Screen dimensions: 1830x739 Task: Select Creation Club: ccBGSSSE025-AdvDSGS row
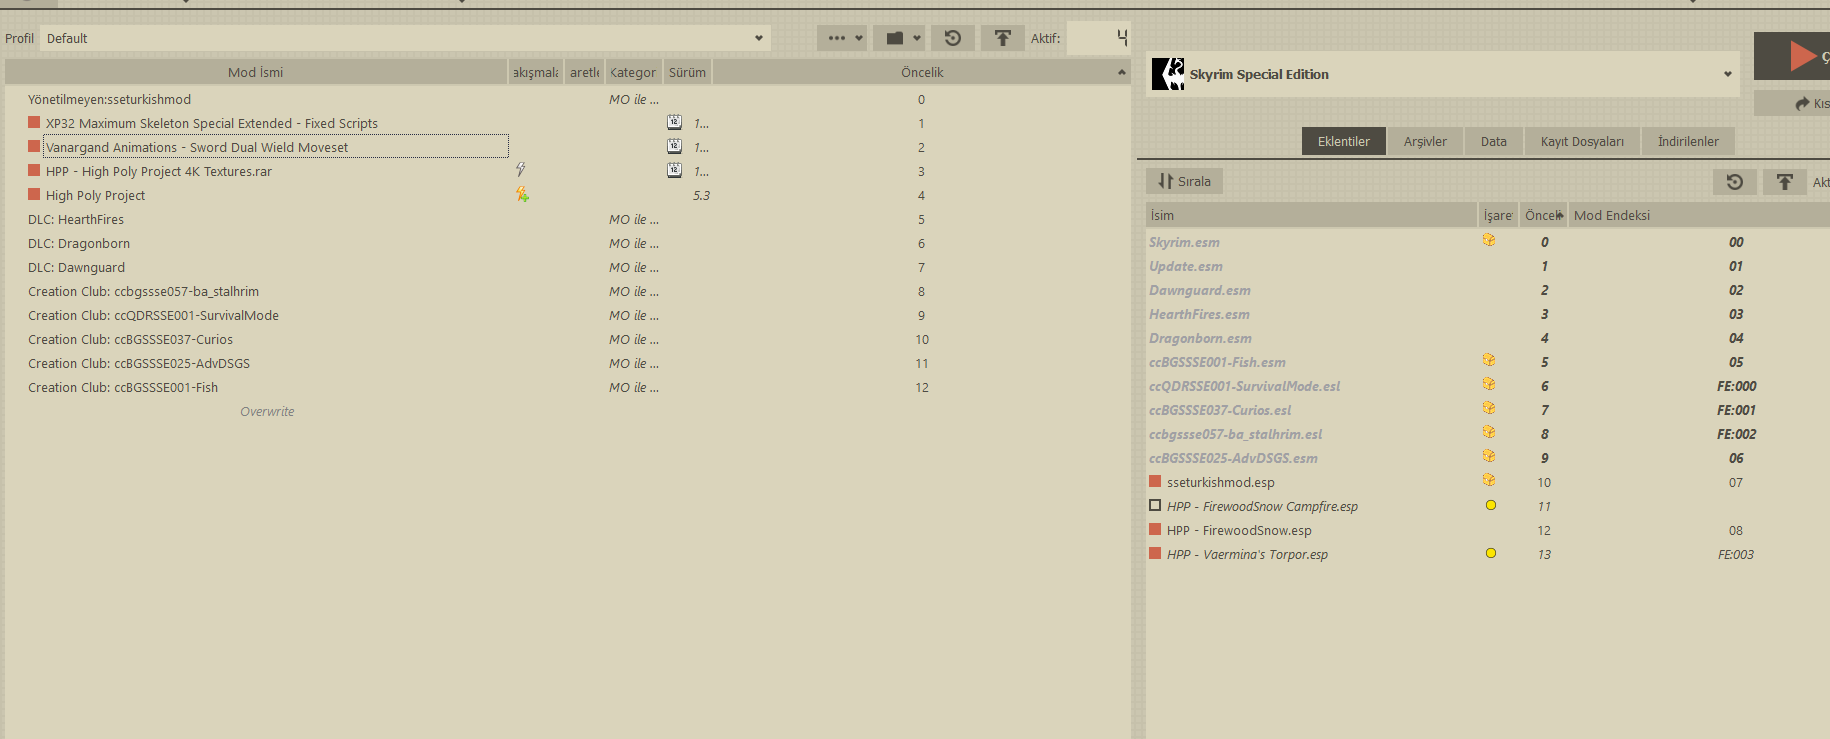pos(567,363)
